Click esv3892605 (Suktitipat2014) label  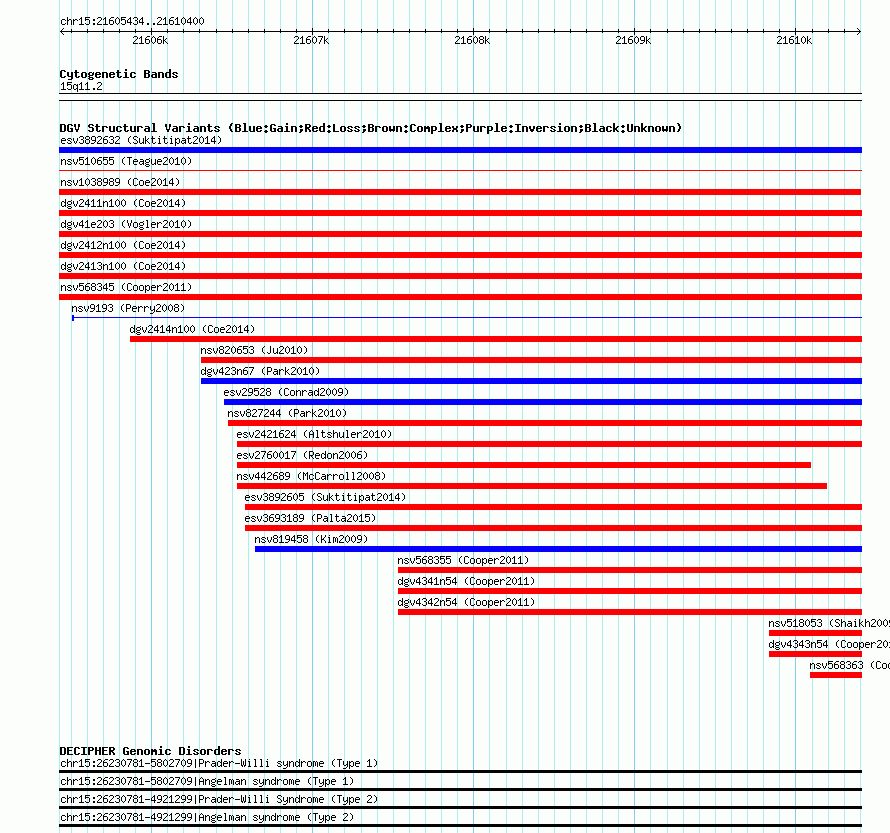tap(326, 497)
